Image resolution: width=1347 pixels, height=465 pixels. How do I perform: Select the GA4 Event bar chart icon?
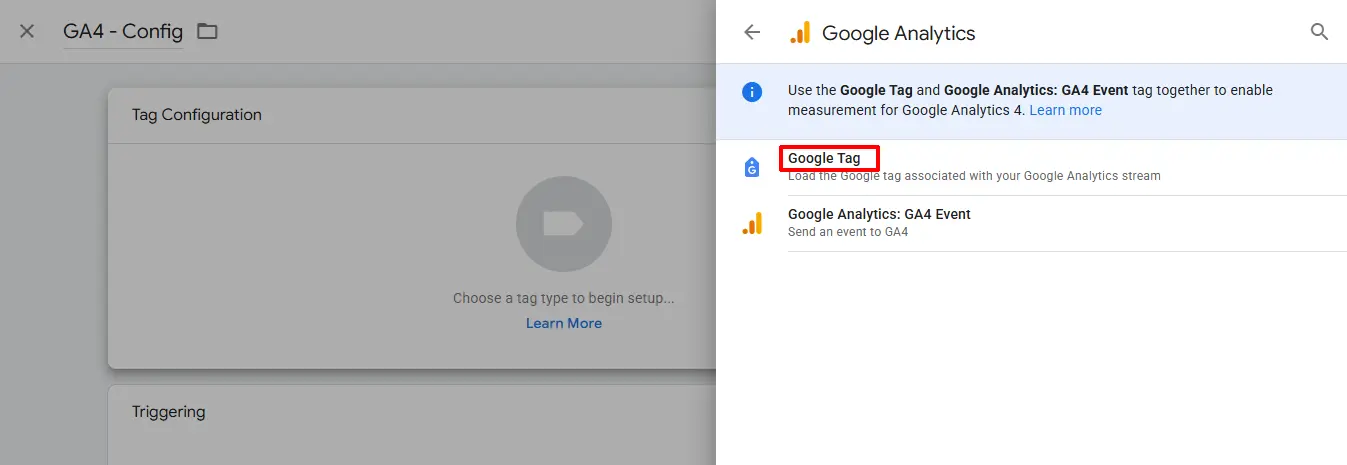752,223
